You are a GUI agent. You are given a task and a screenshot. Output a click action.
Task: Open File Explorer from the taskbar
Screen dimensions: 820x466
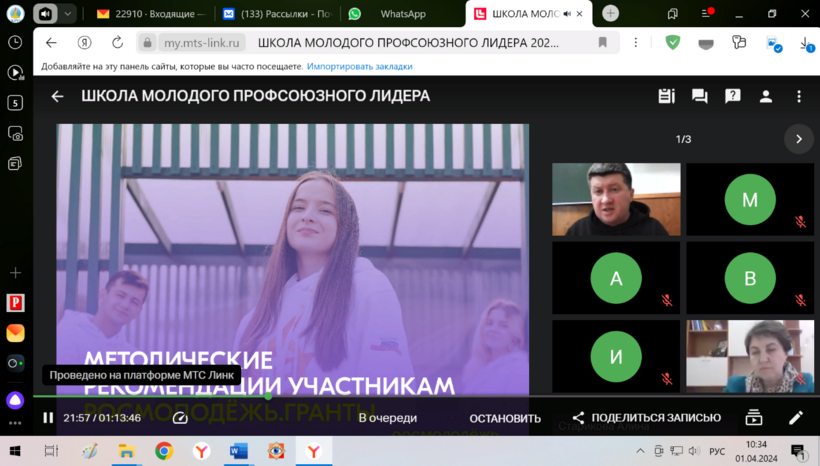(127, 451)
